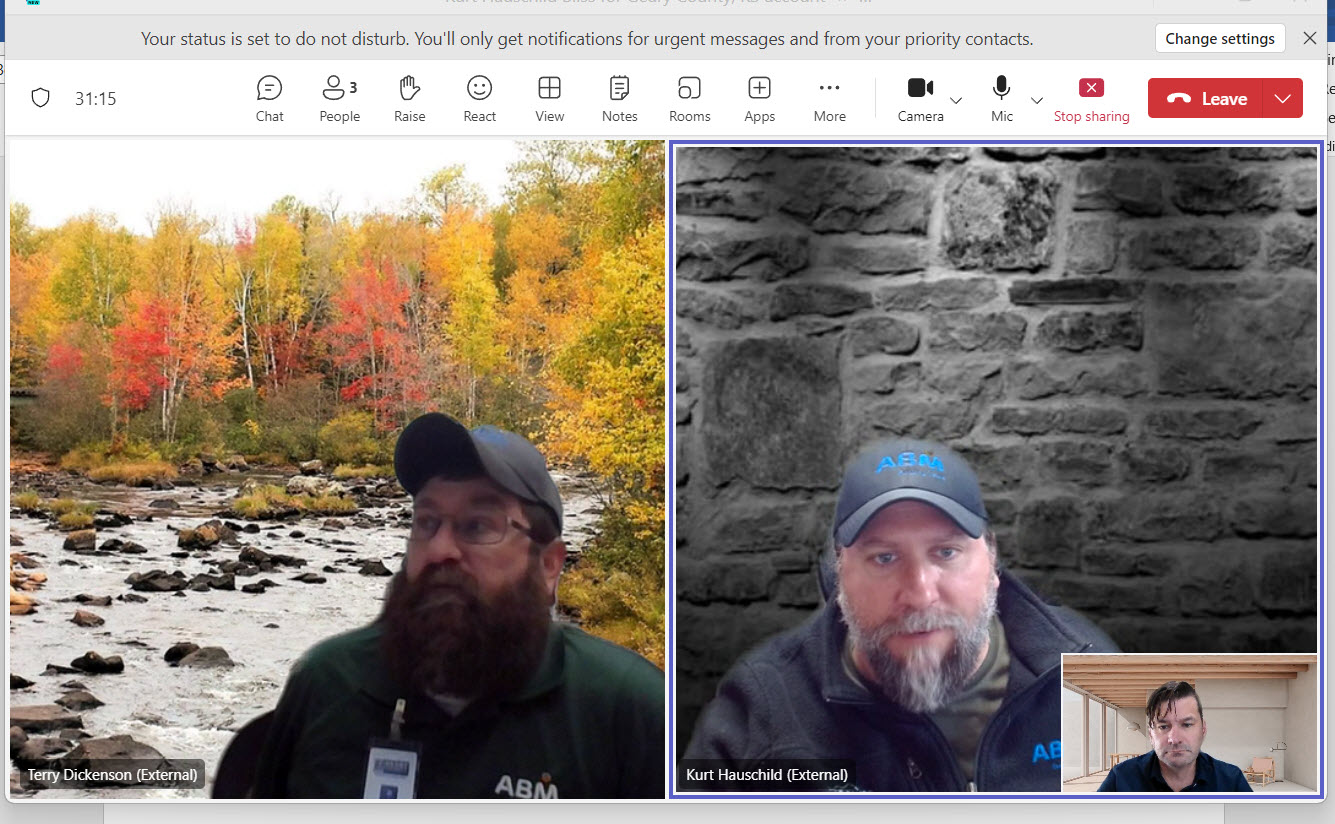Select the self-view video thumbnail
This screenshot has height=824, width=1335.
pyautogui.click(x=1189, y=723)
